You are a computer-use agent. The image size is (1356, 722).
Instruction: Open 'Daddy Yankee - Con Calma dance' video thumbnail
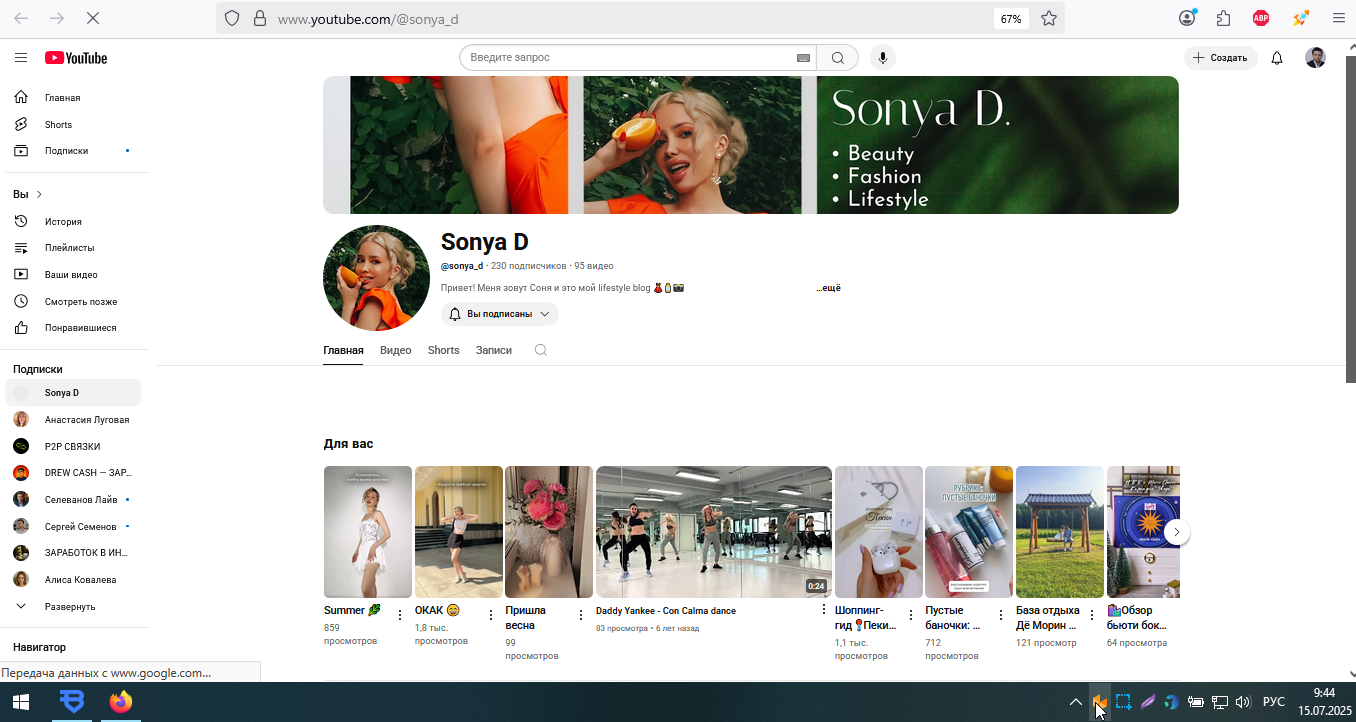714,532
